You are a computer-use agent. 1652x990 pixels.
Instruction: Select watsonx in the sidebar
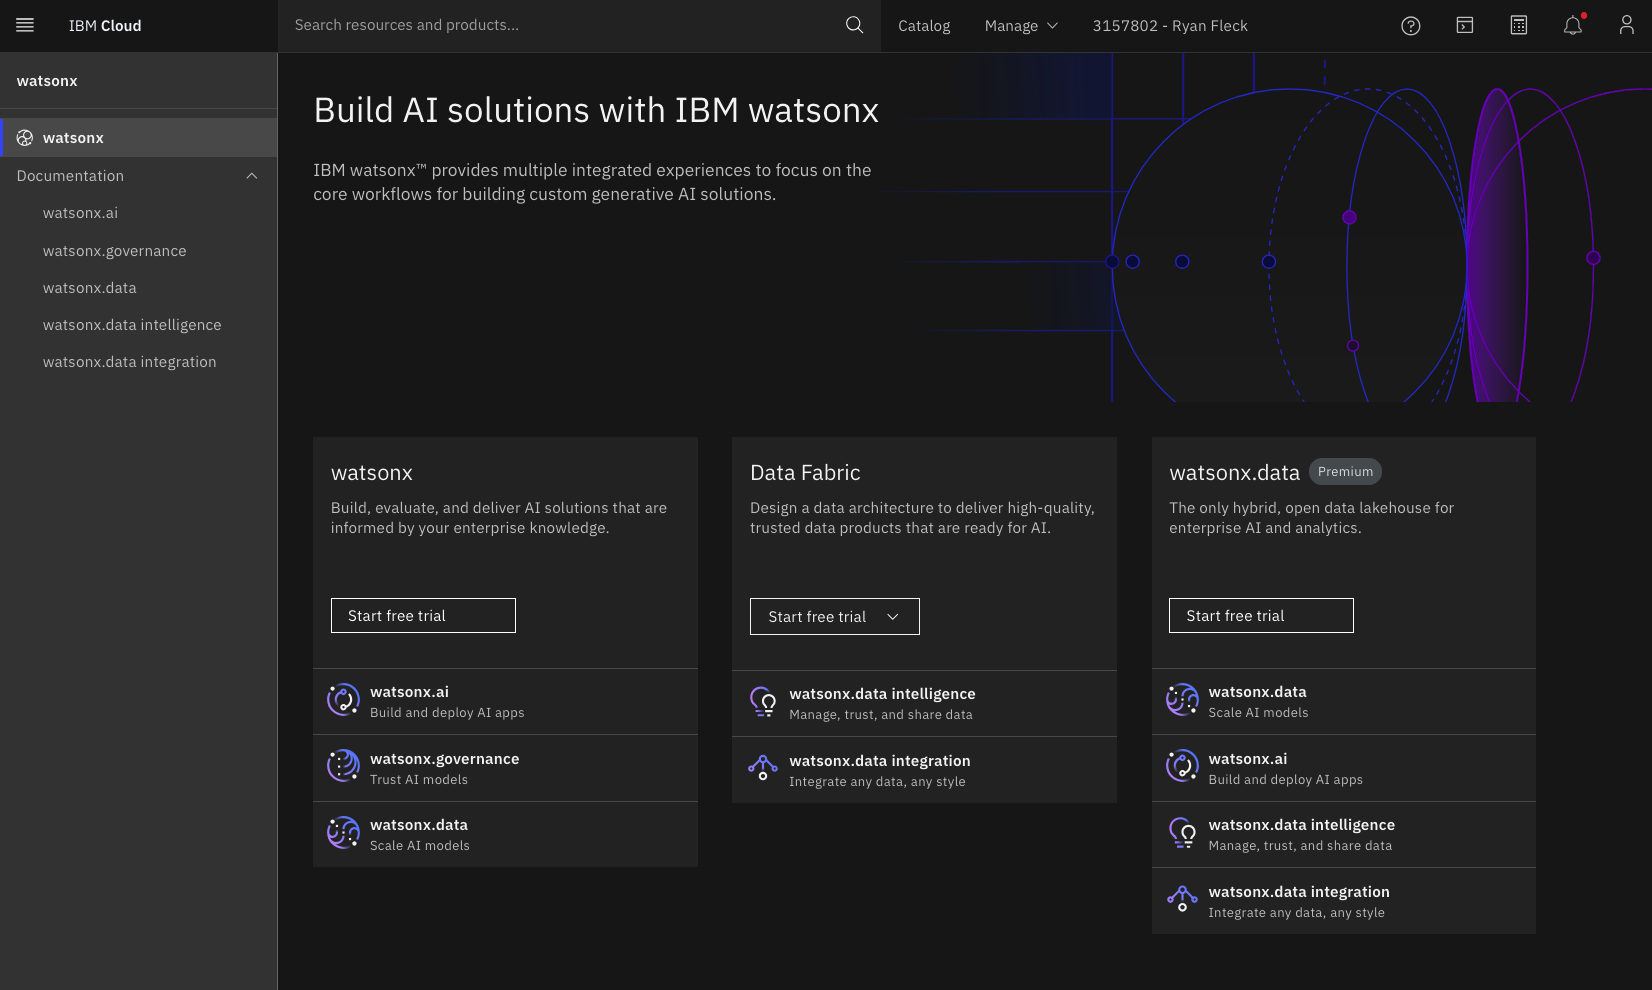tap(73, 138)
